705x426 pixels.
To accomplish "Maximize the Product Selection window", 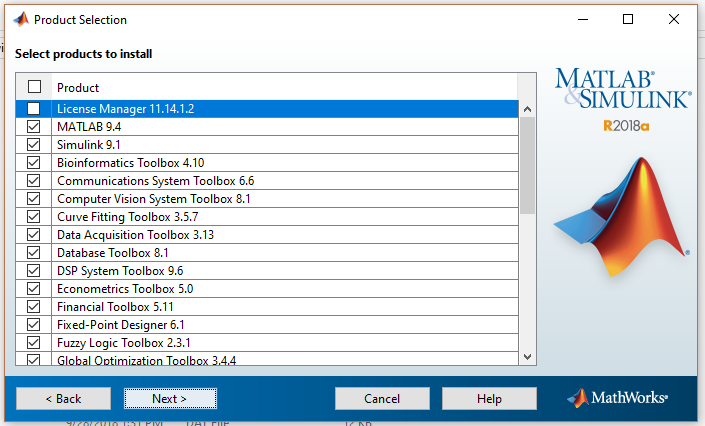I will tap(628, 19).
